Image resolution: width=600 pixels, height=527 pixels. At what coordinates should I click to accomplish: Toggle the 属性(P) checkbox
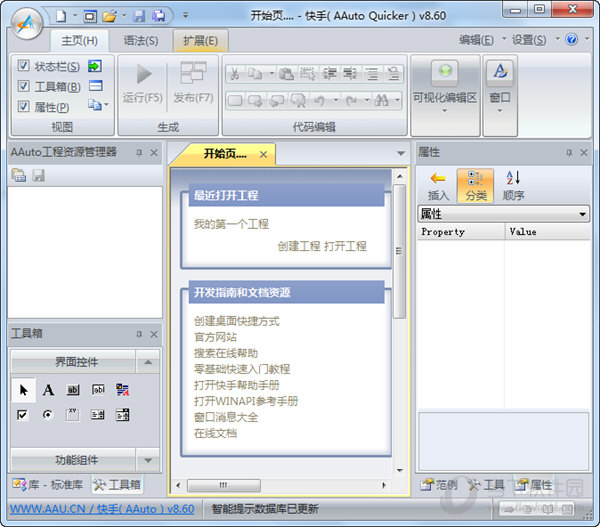click(x=23, y=106)
